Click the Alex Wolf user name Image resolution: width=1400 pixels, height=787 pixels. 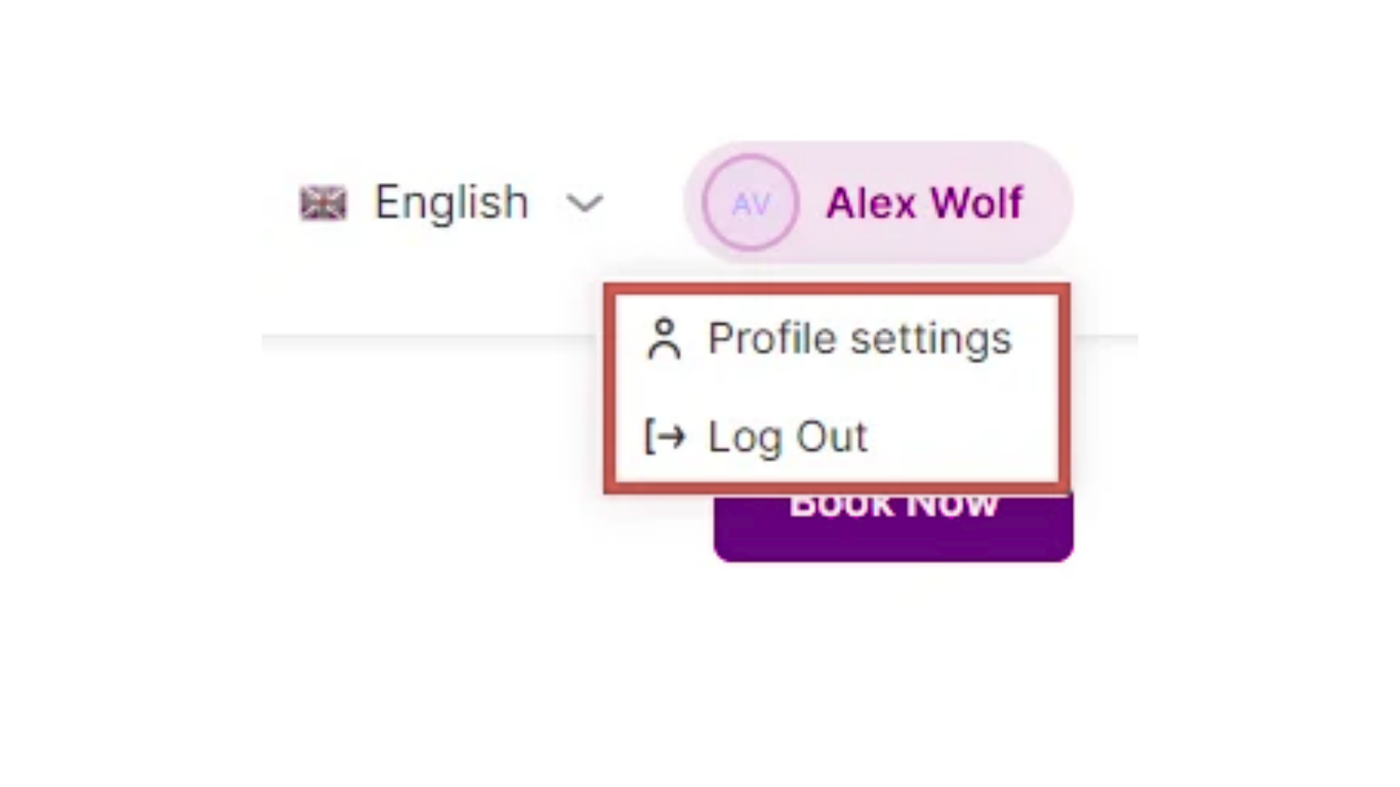pos(924,204)
